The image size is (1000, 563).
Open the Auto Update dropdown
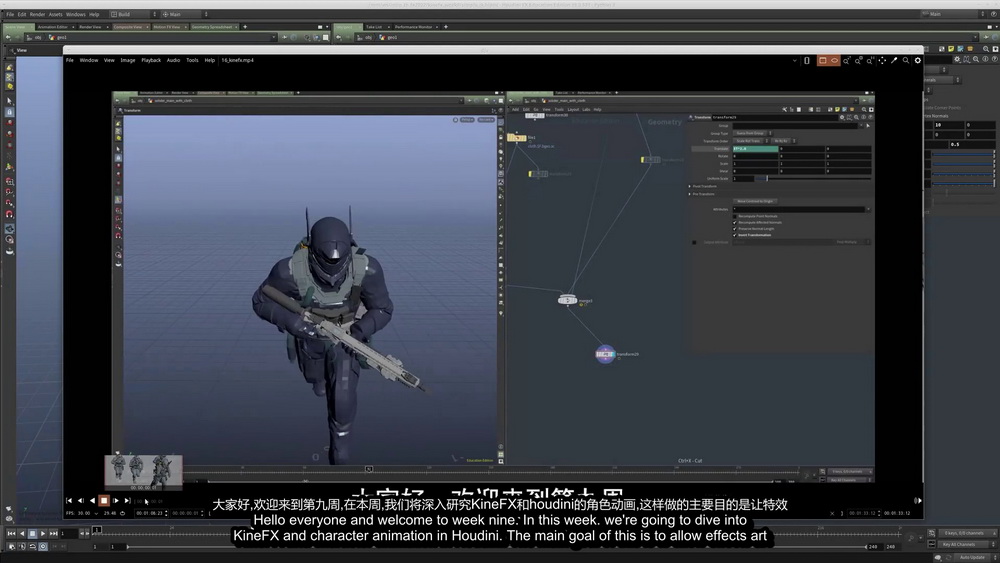(x=974, y=557)
